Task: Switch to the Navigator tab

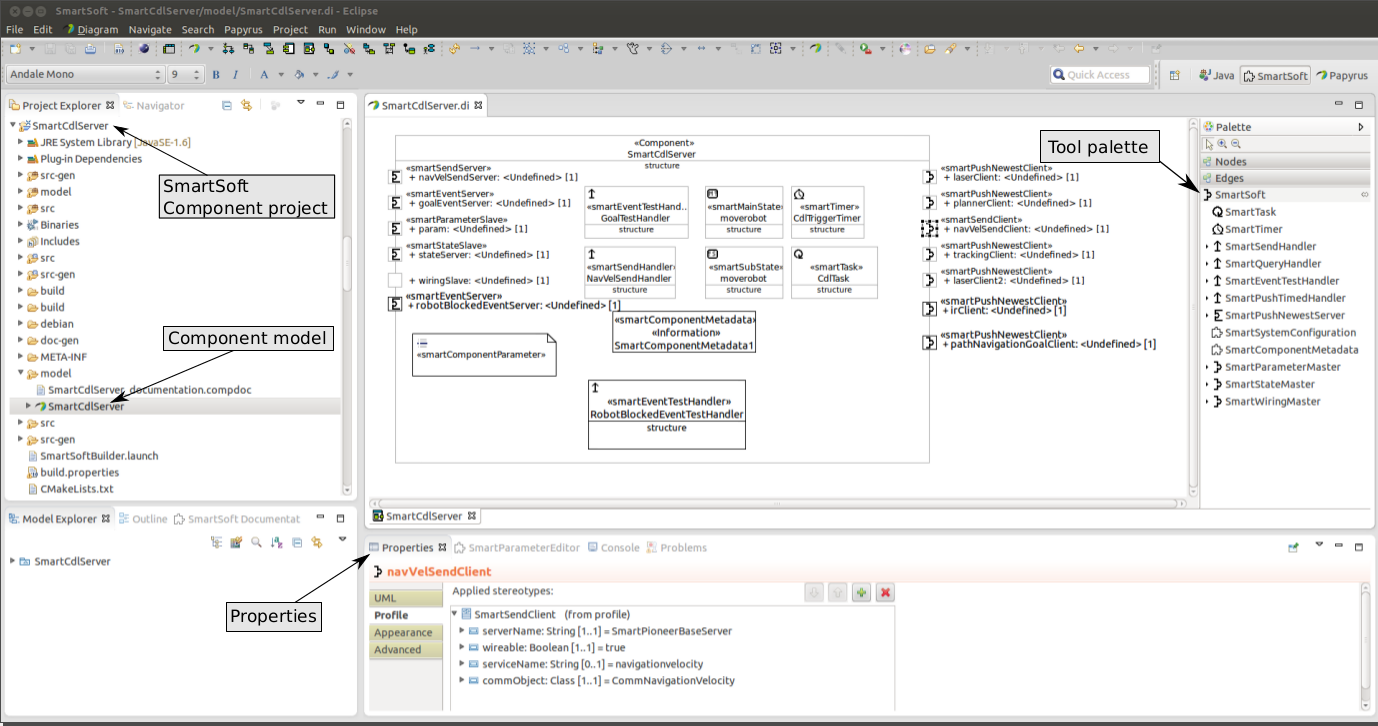Action: 154,105
